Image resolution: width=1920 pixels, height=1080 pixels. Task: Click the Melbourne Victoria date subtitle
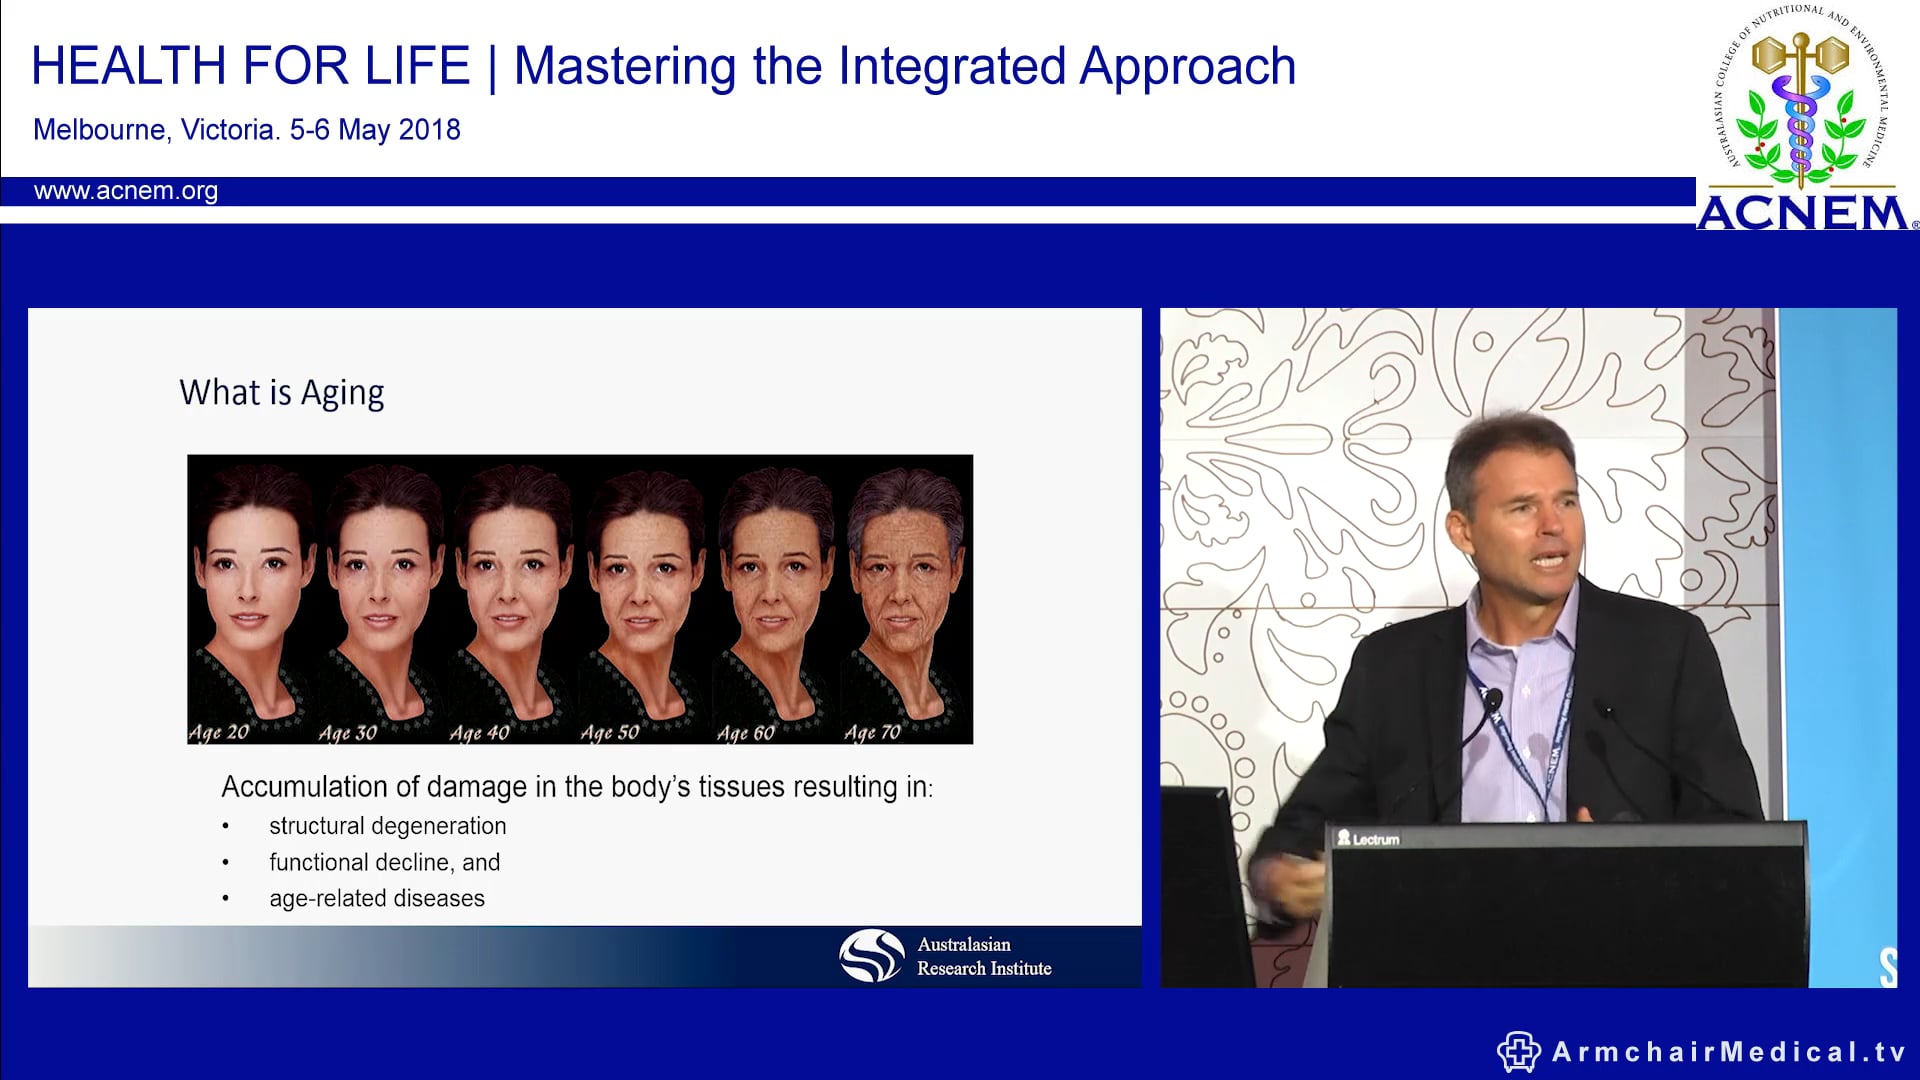(246, 130)
